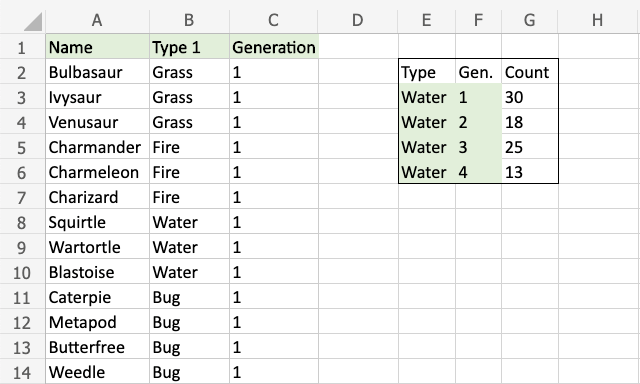Image resolution: width=640 pixels, height=384 pixels.
Task: Click the Type 1 header cell
Action: tap(189, 47)
